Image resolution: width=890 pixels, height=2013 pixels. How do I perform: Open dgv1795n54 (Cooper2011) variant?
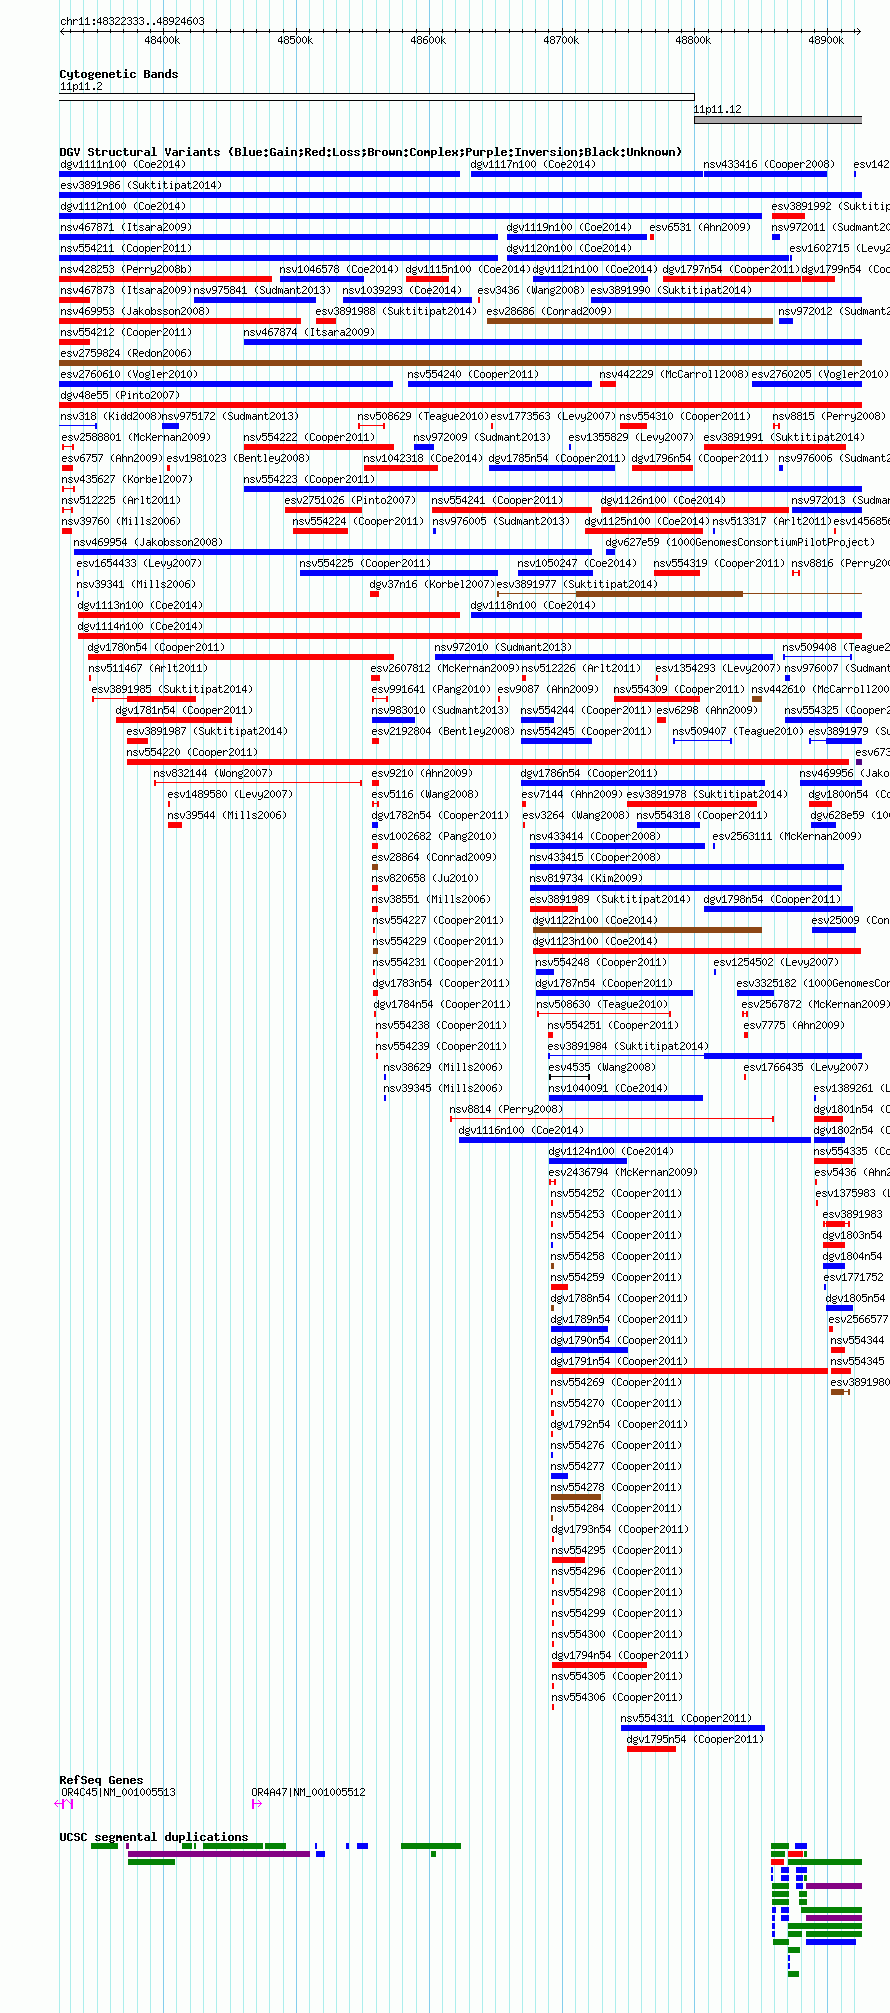[x=651, y=1749]
